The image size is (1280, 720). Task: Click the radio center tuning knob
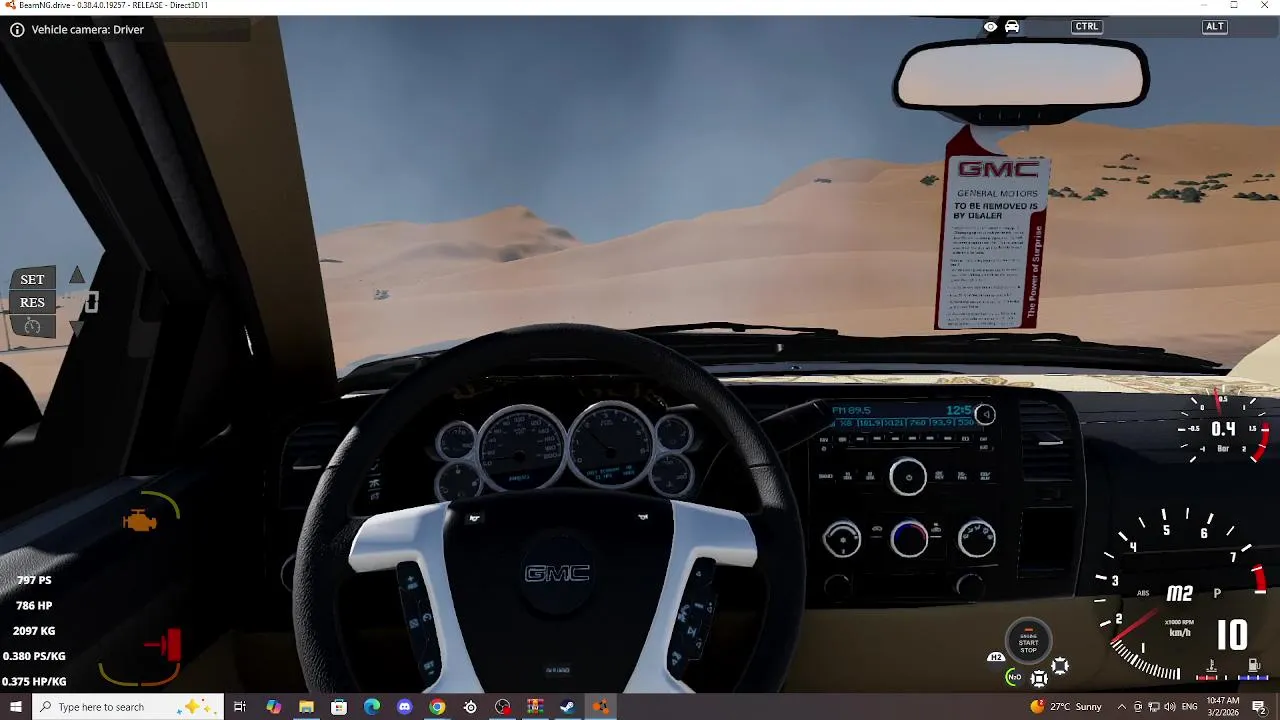(908, 477)
